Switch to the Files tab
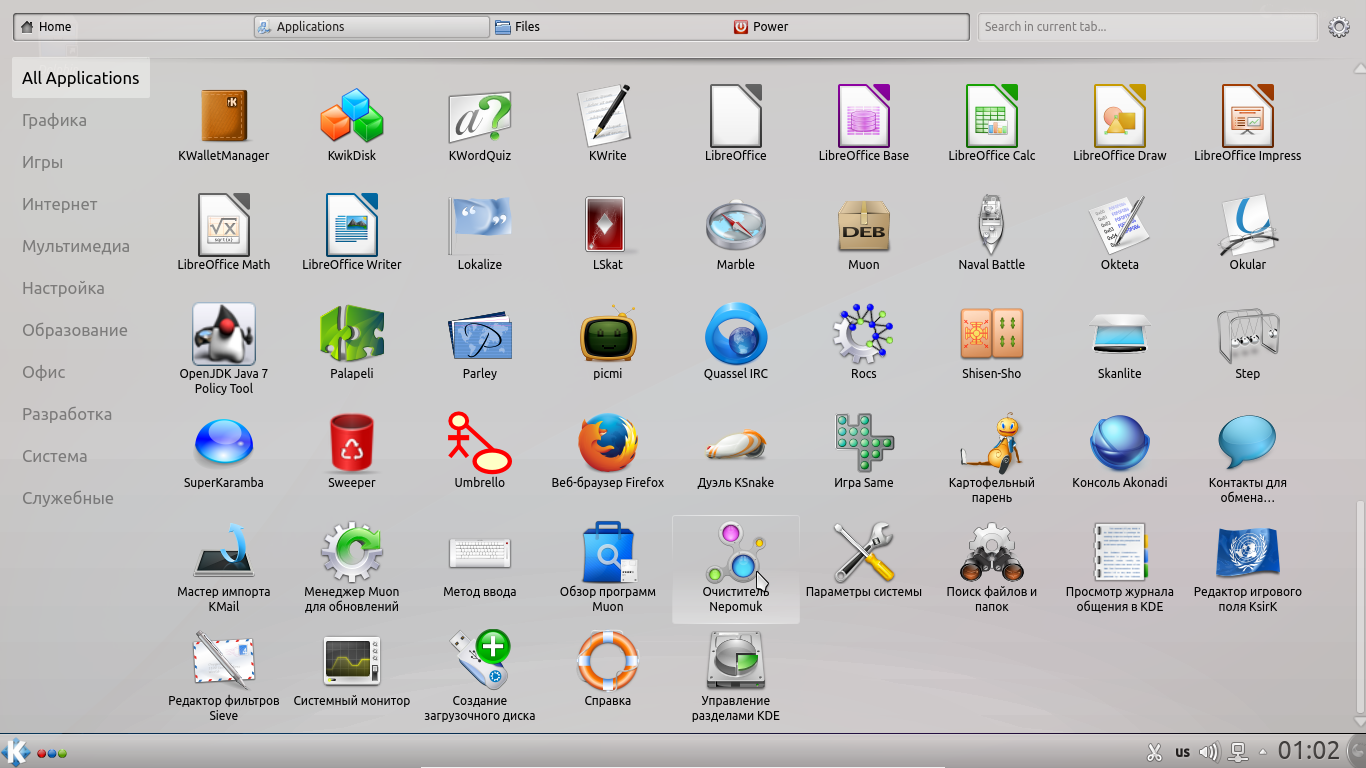The image size is (1366, 768). pyautogui.click(x=527, y=27)
